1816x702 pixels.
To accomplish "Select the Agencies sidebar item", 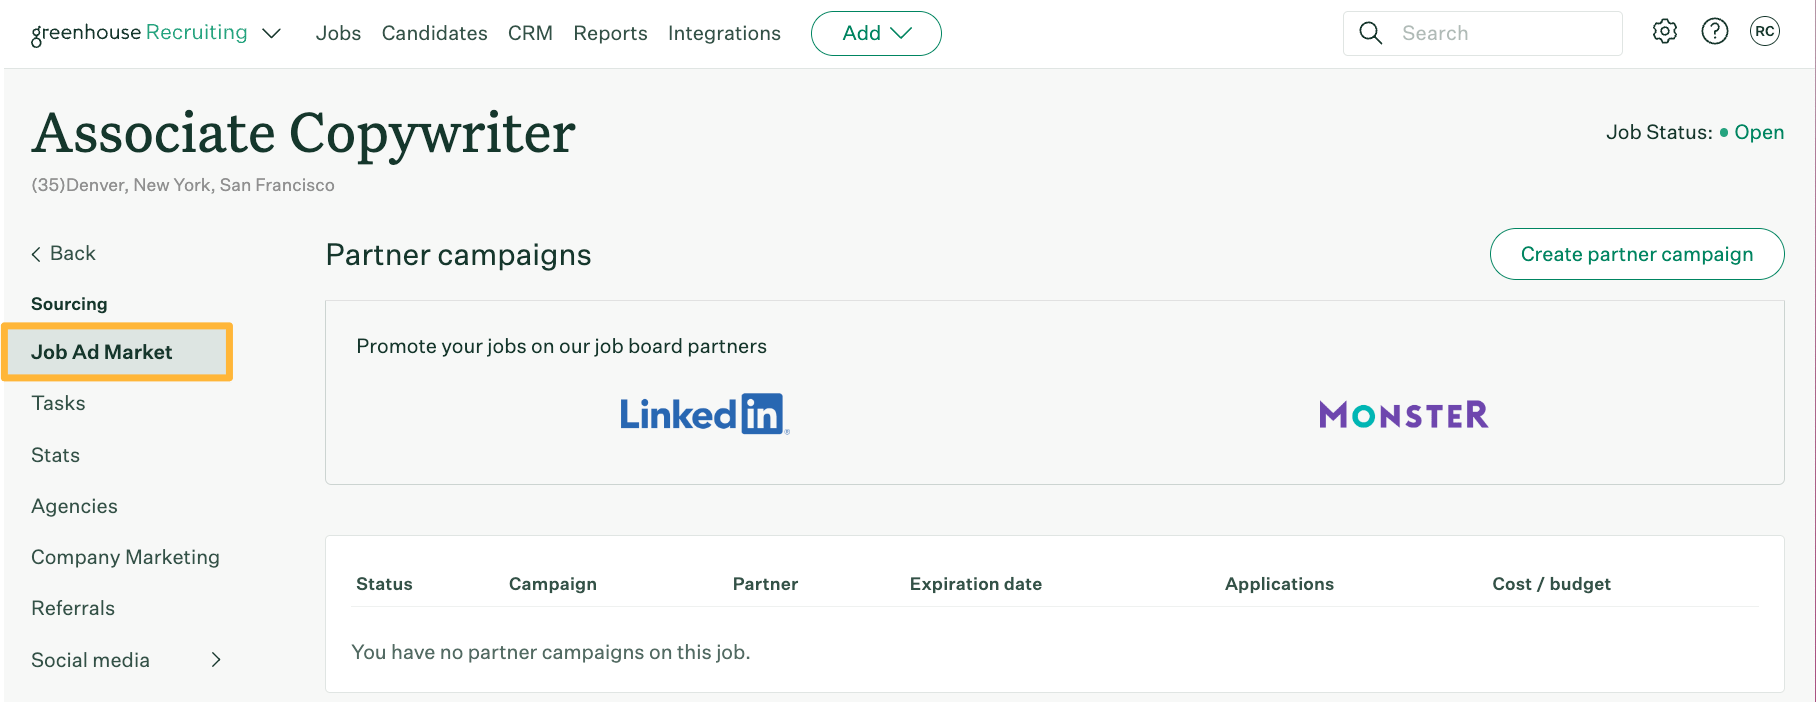I will pyautogui.click(x=74, y=506).
